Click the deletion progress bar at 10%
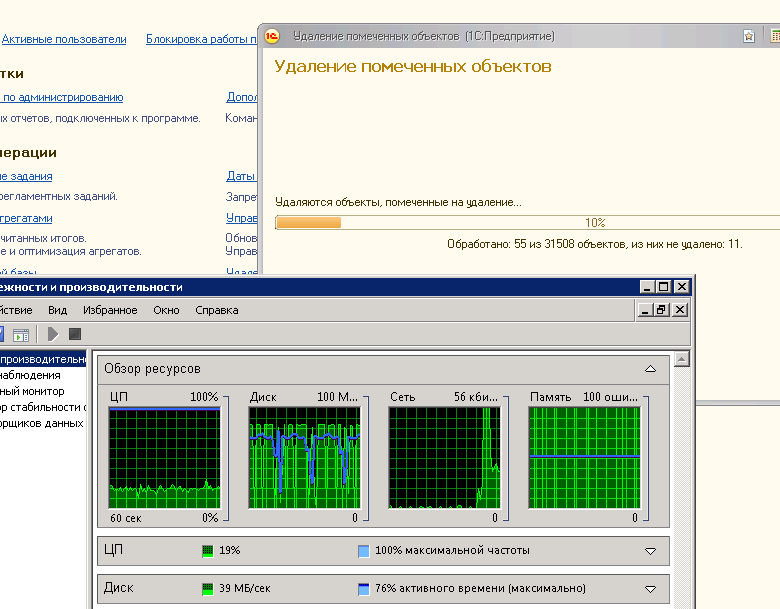Image resolution: width=780 pixels, height=609 pixels. (x=527, y=222)
